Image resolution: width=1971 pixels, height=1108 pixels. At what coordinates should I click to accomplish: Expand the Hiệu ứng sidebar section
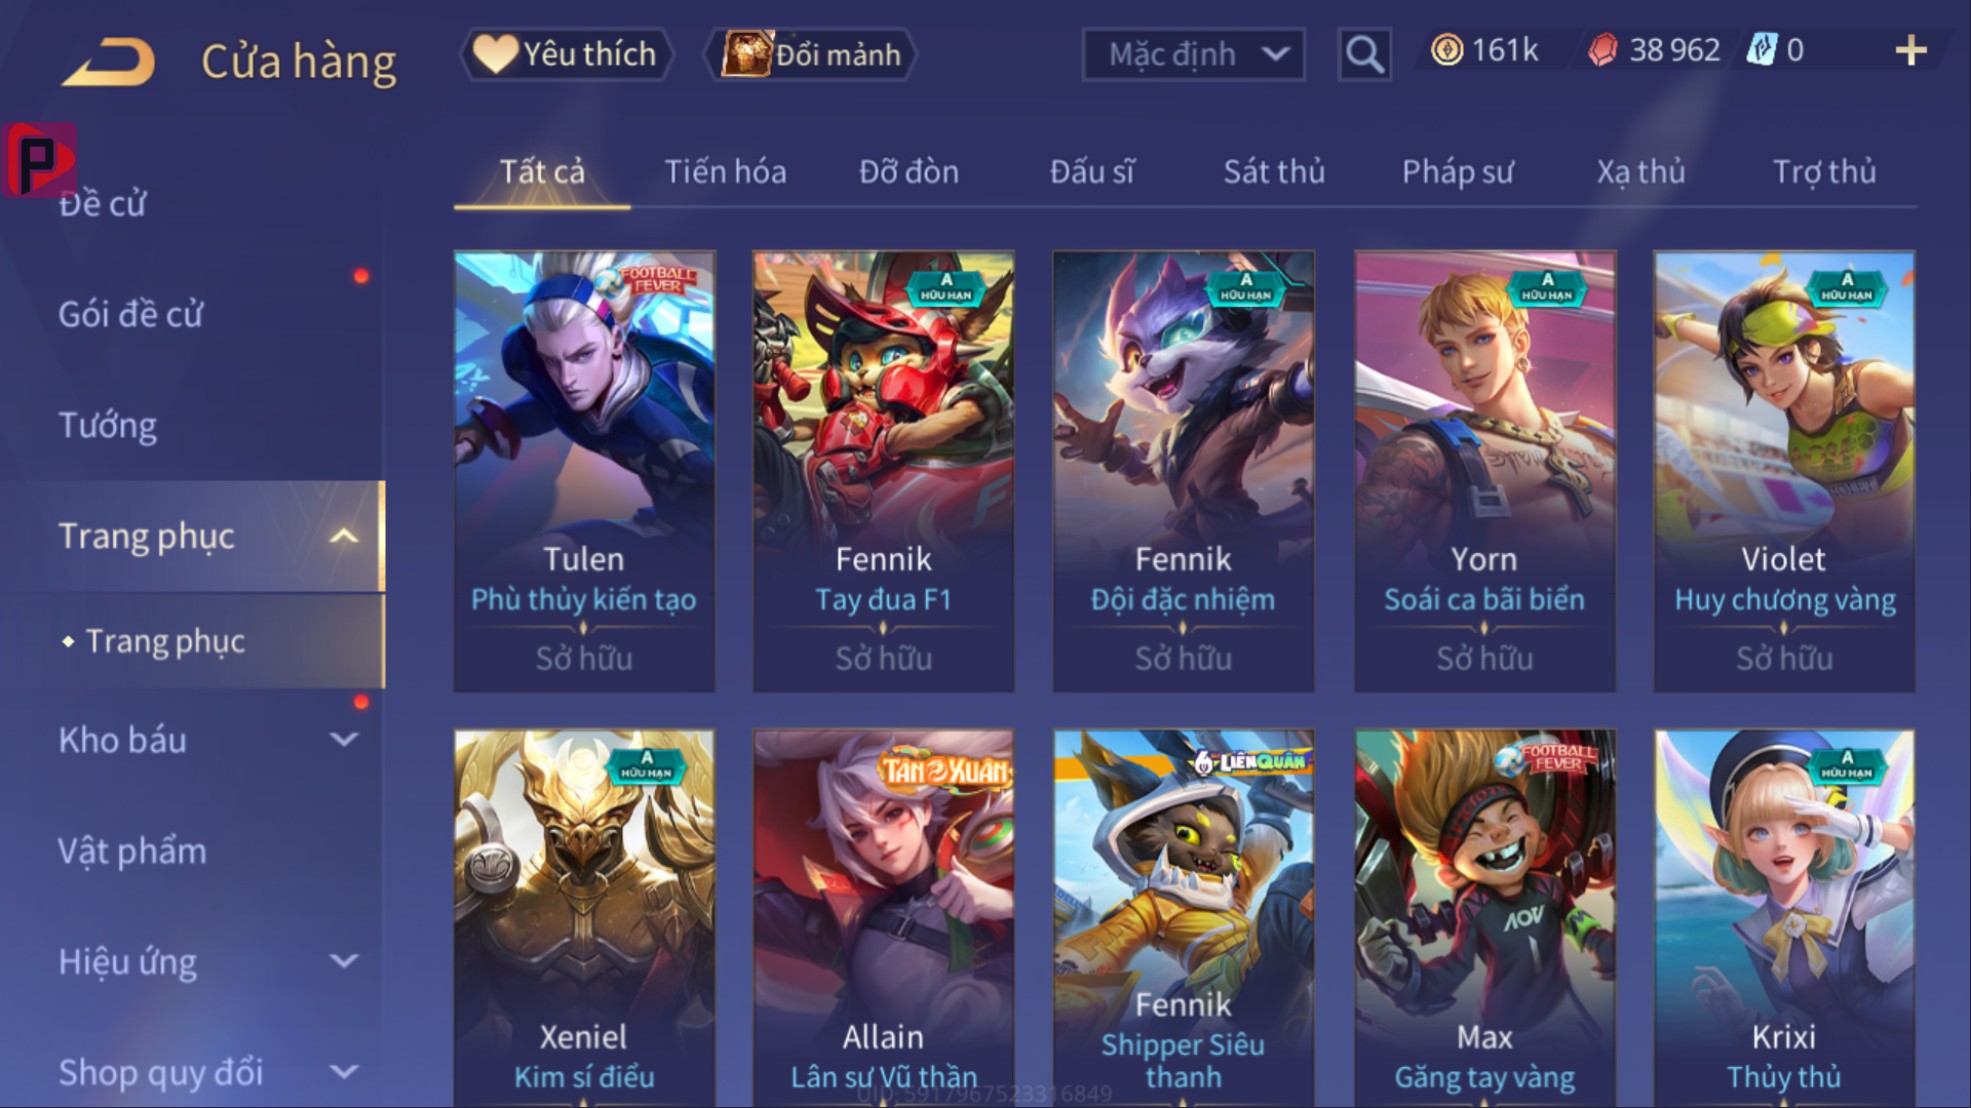343,962
